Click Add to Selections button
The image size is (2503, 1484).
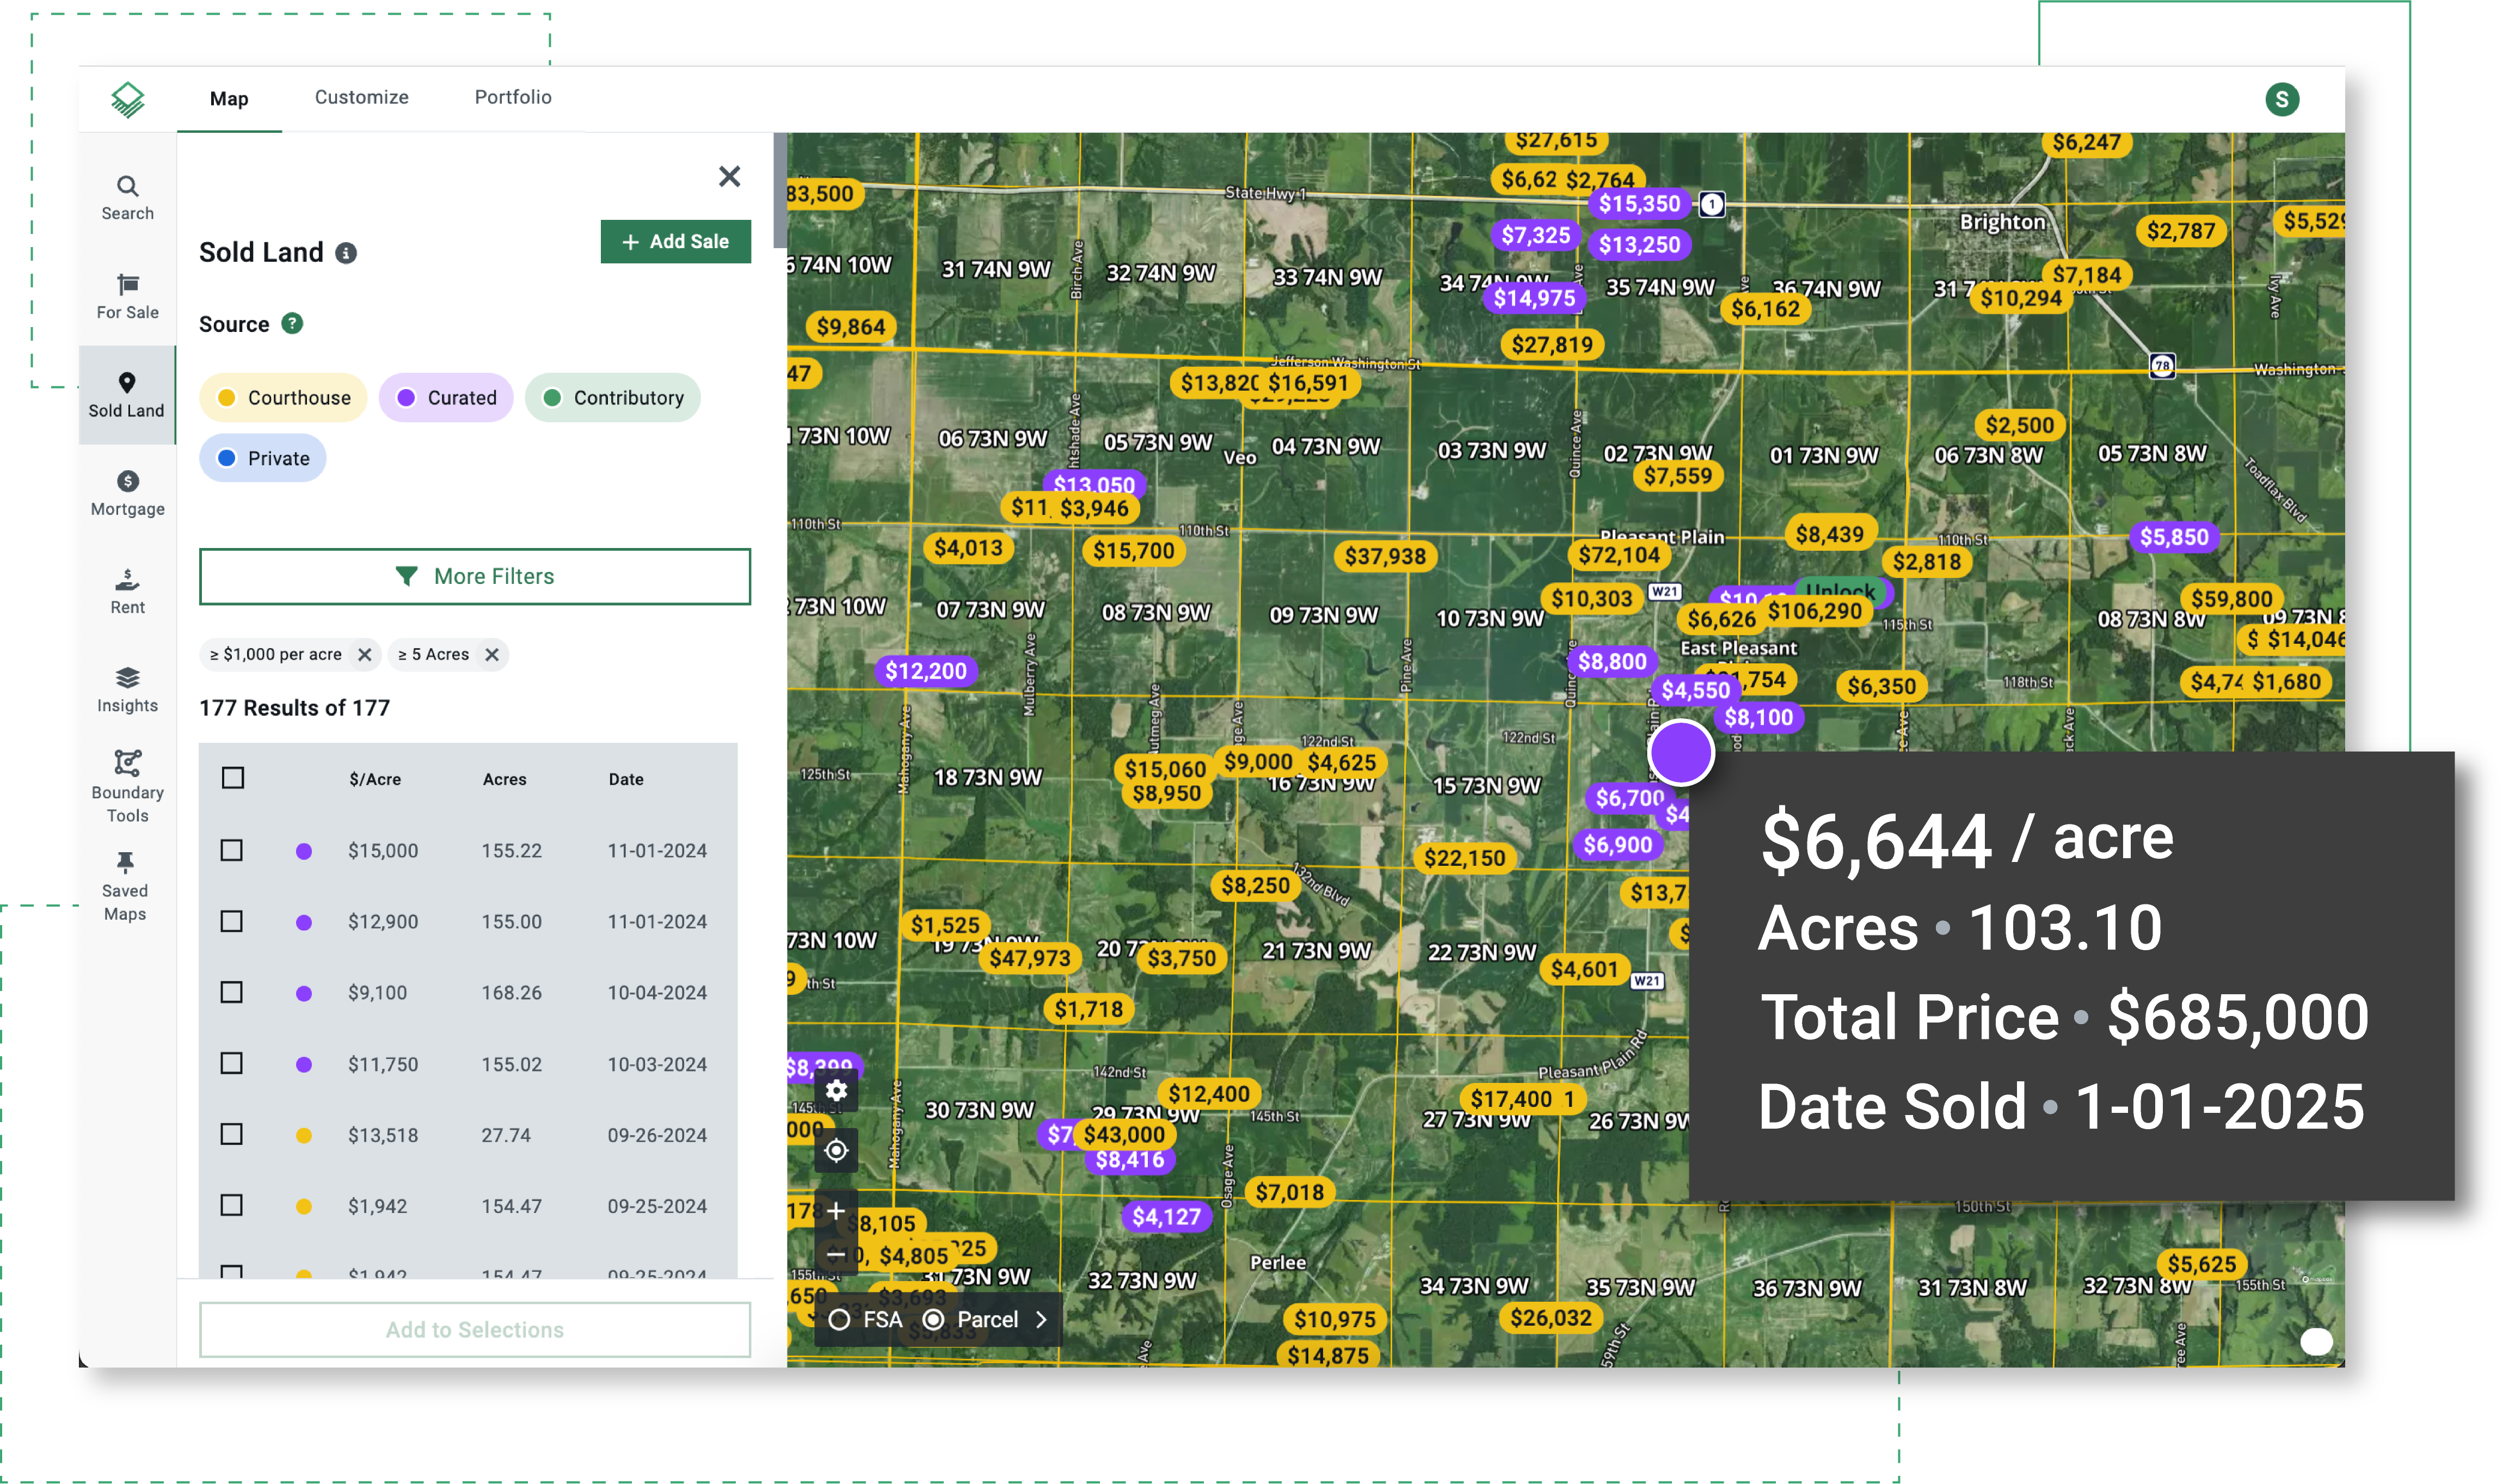[475, 1330]
